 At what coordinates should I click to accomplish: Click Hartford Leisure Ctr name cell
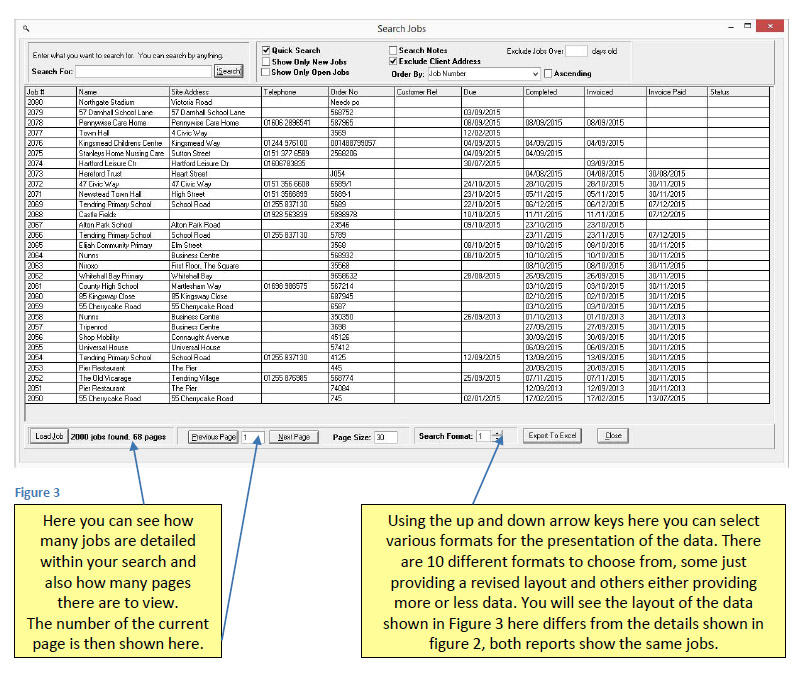tap(123, 164)
